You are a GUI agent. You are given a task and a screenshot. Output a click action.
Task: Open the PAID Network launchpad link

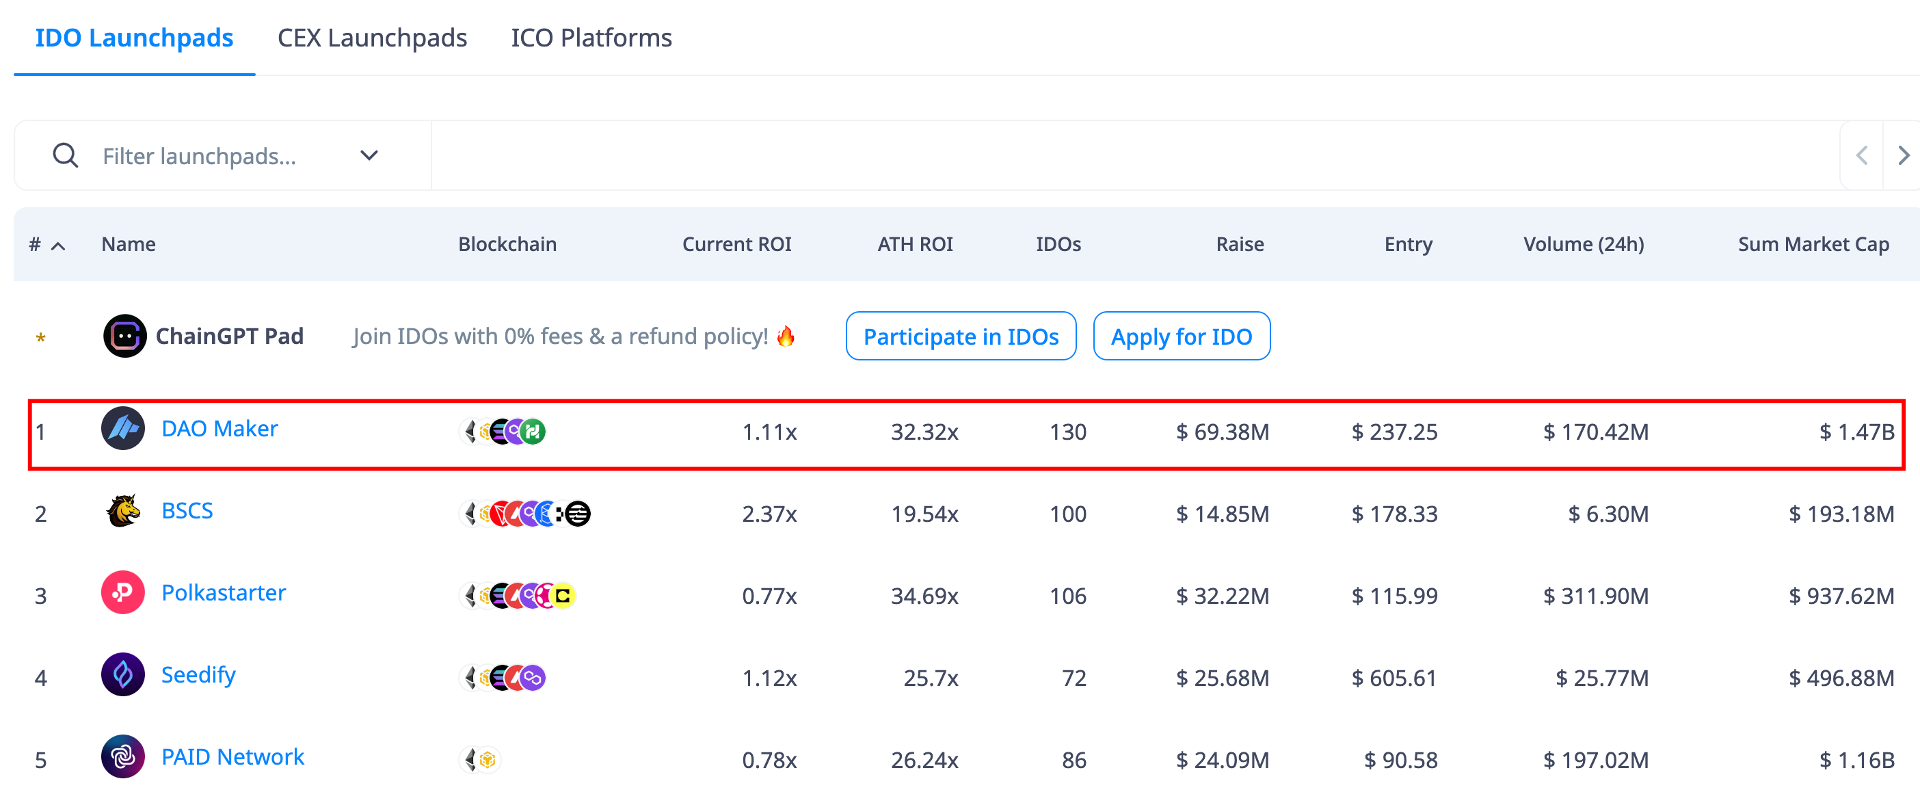point(233,757)
